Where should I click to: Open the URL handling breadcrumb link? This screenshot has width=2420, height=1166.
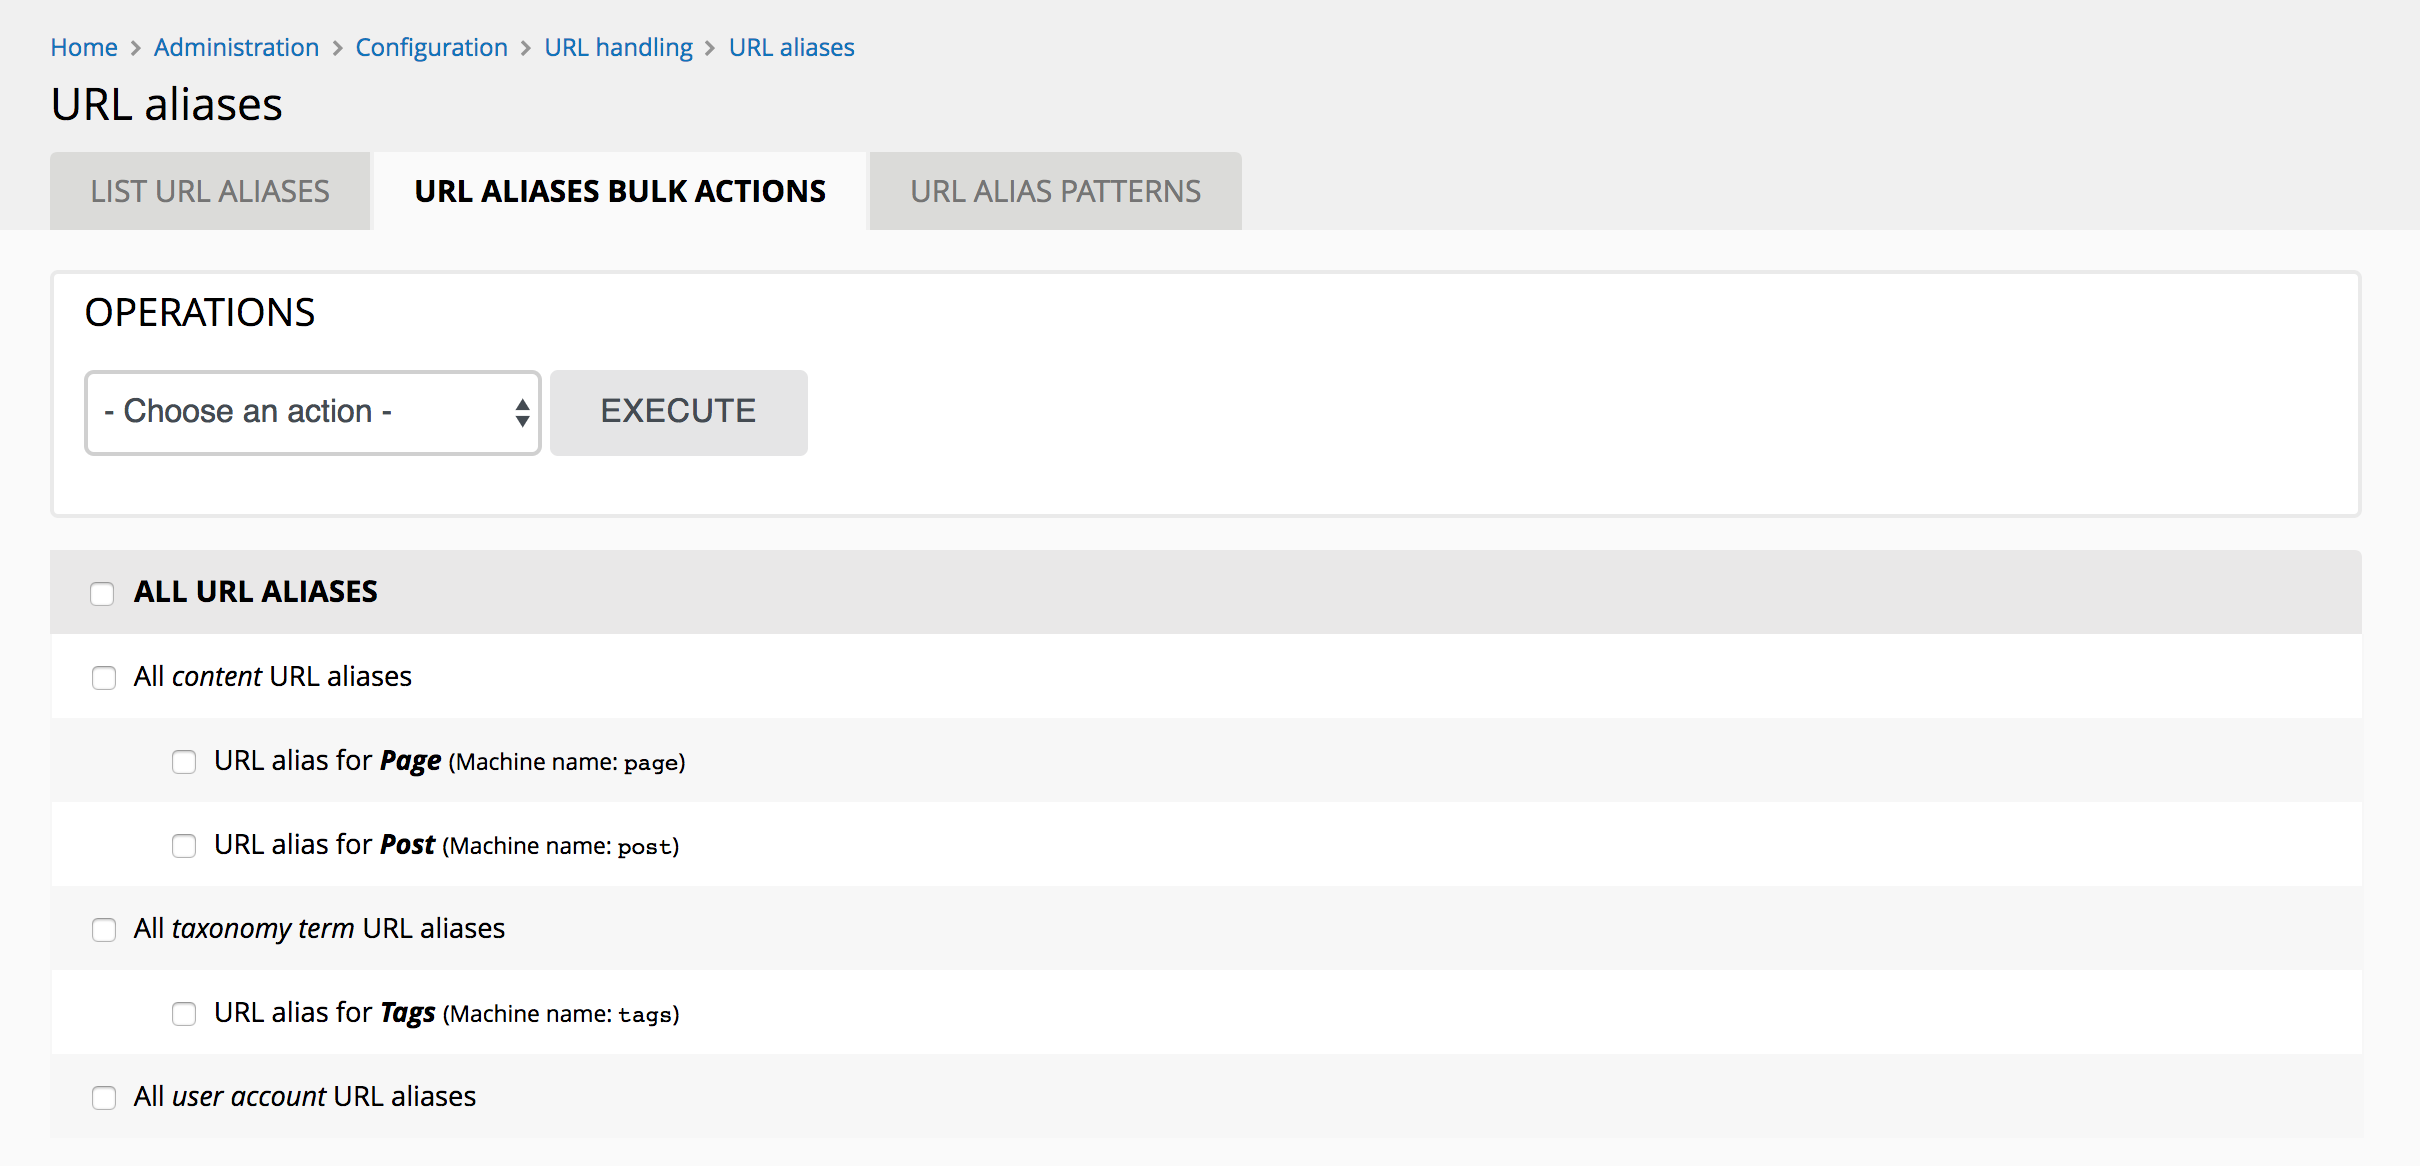tap(618, 46)
